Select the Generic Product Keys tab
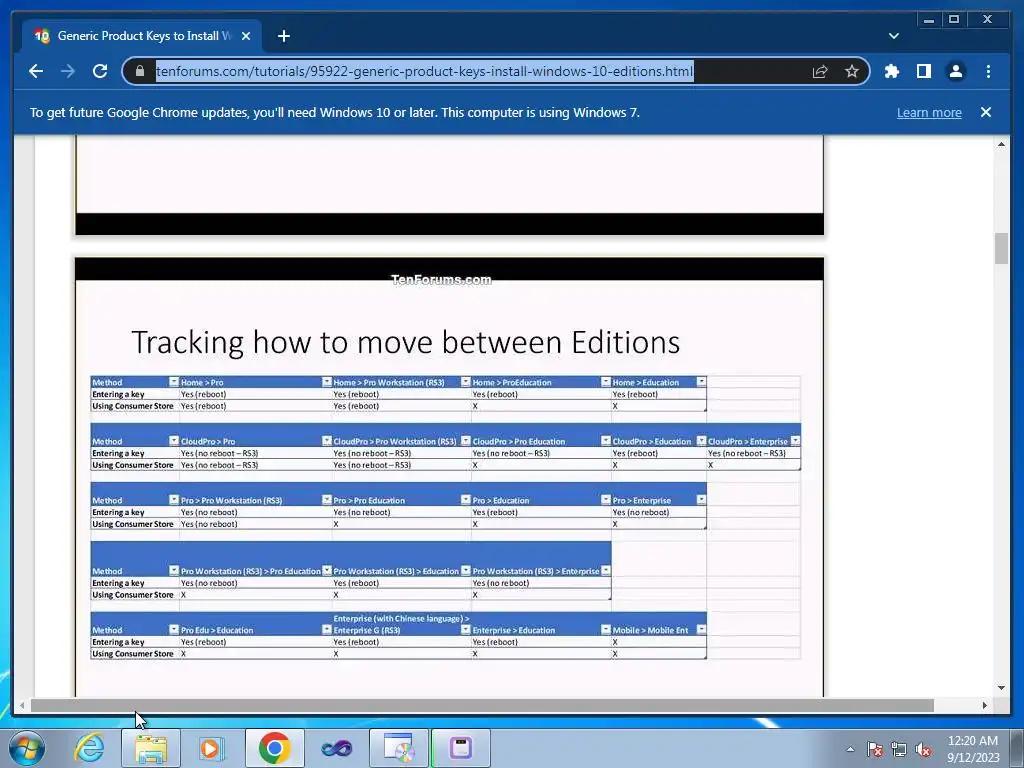The width and height of the screenshot is (1024, 768). click(142, 36)
